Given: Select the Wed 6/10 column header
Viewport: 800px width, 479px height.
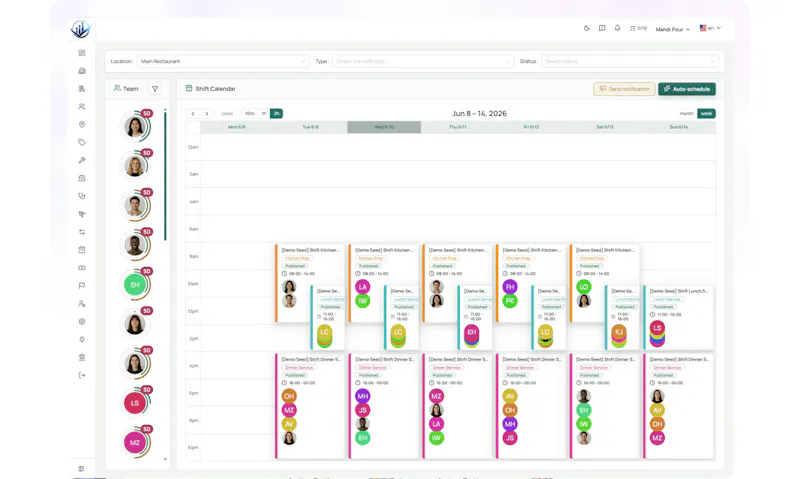Looking at the screenshot, I should click(x=384, y=127).
